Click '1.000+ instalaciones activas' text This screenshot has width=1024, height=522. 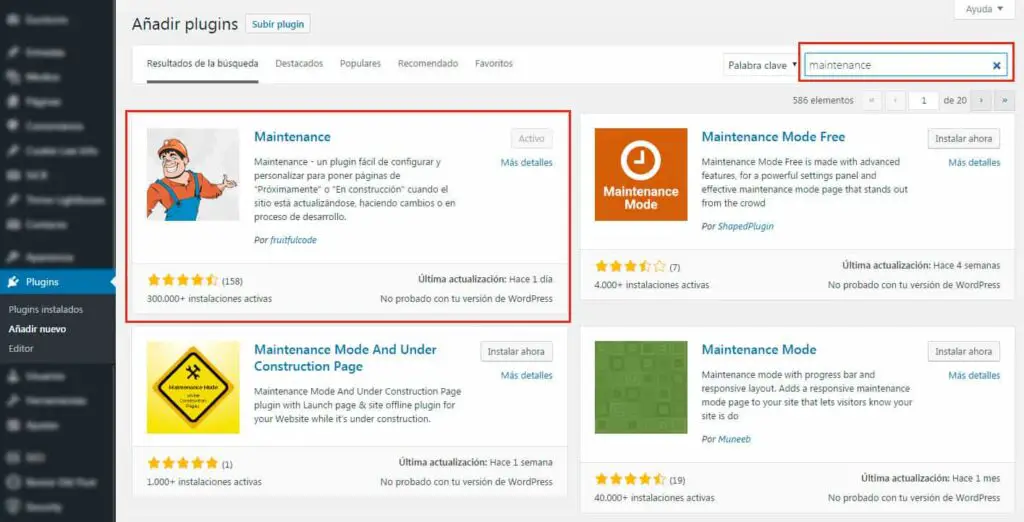click(x=204, y=482)
